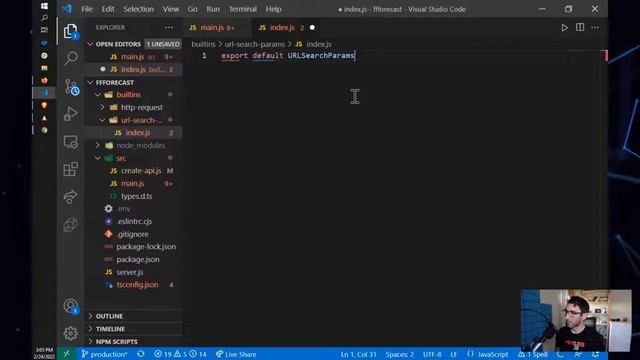Click the Split Editor Right icon
640x360 pixels.
[580, 27]
